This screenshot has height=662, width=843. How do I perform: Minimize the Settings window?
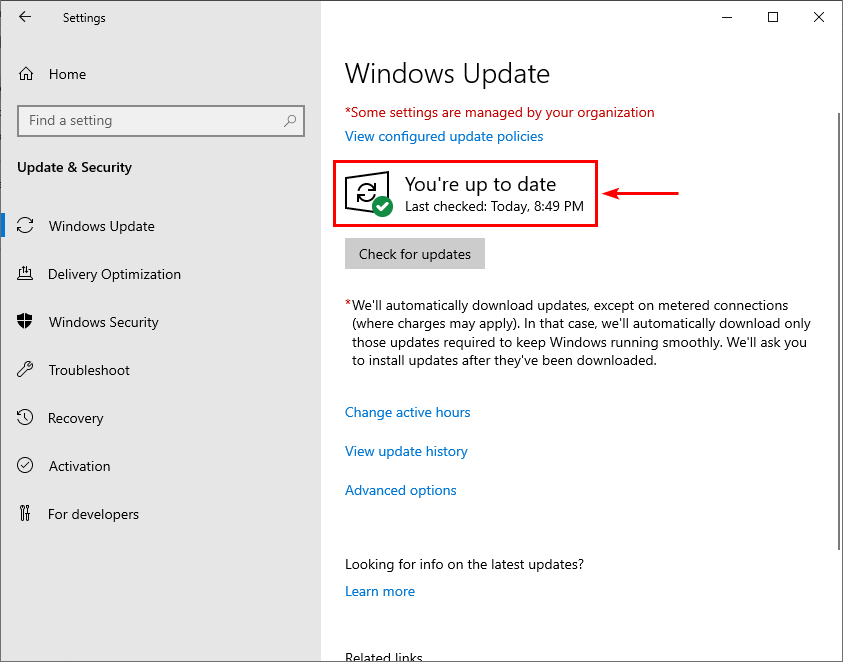[727, 17]
